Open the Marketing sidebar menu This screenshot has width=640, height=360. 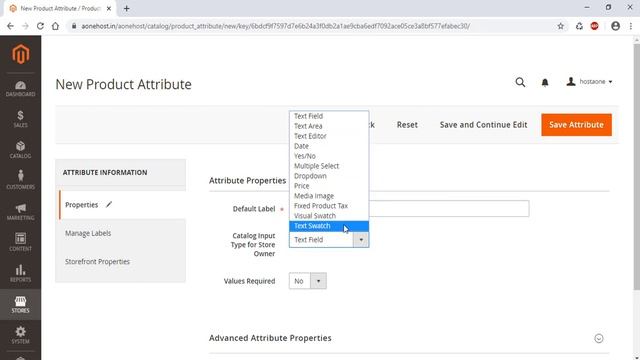[x=20, y=211]
